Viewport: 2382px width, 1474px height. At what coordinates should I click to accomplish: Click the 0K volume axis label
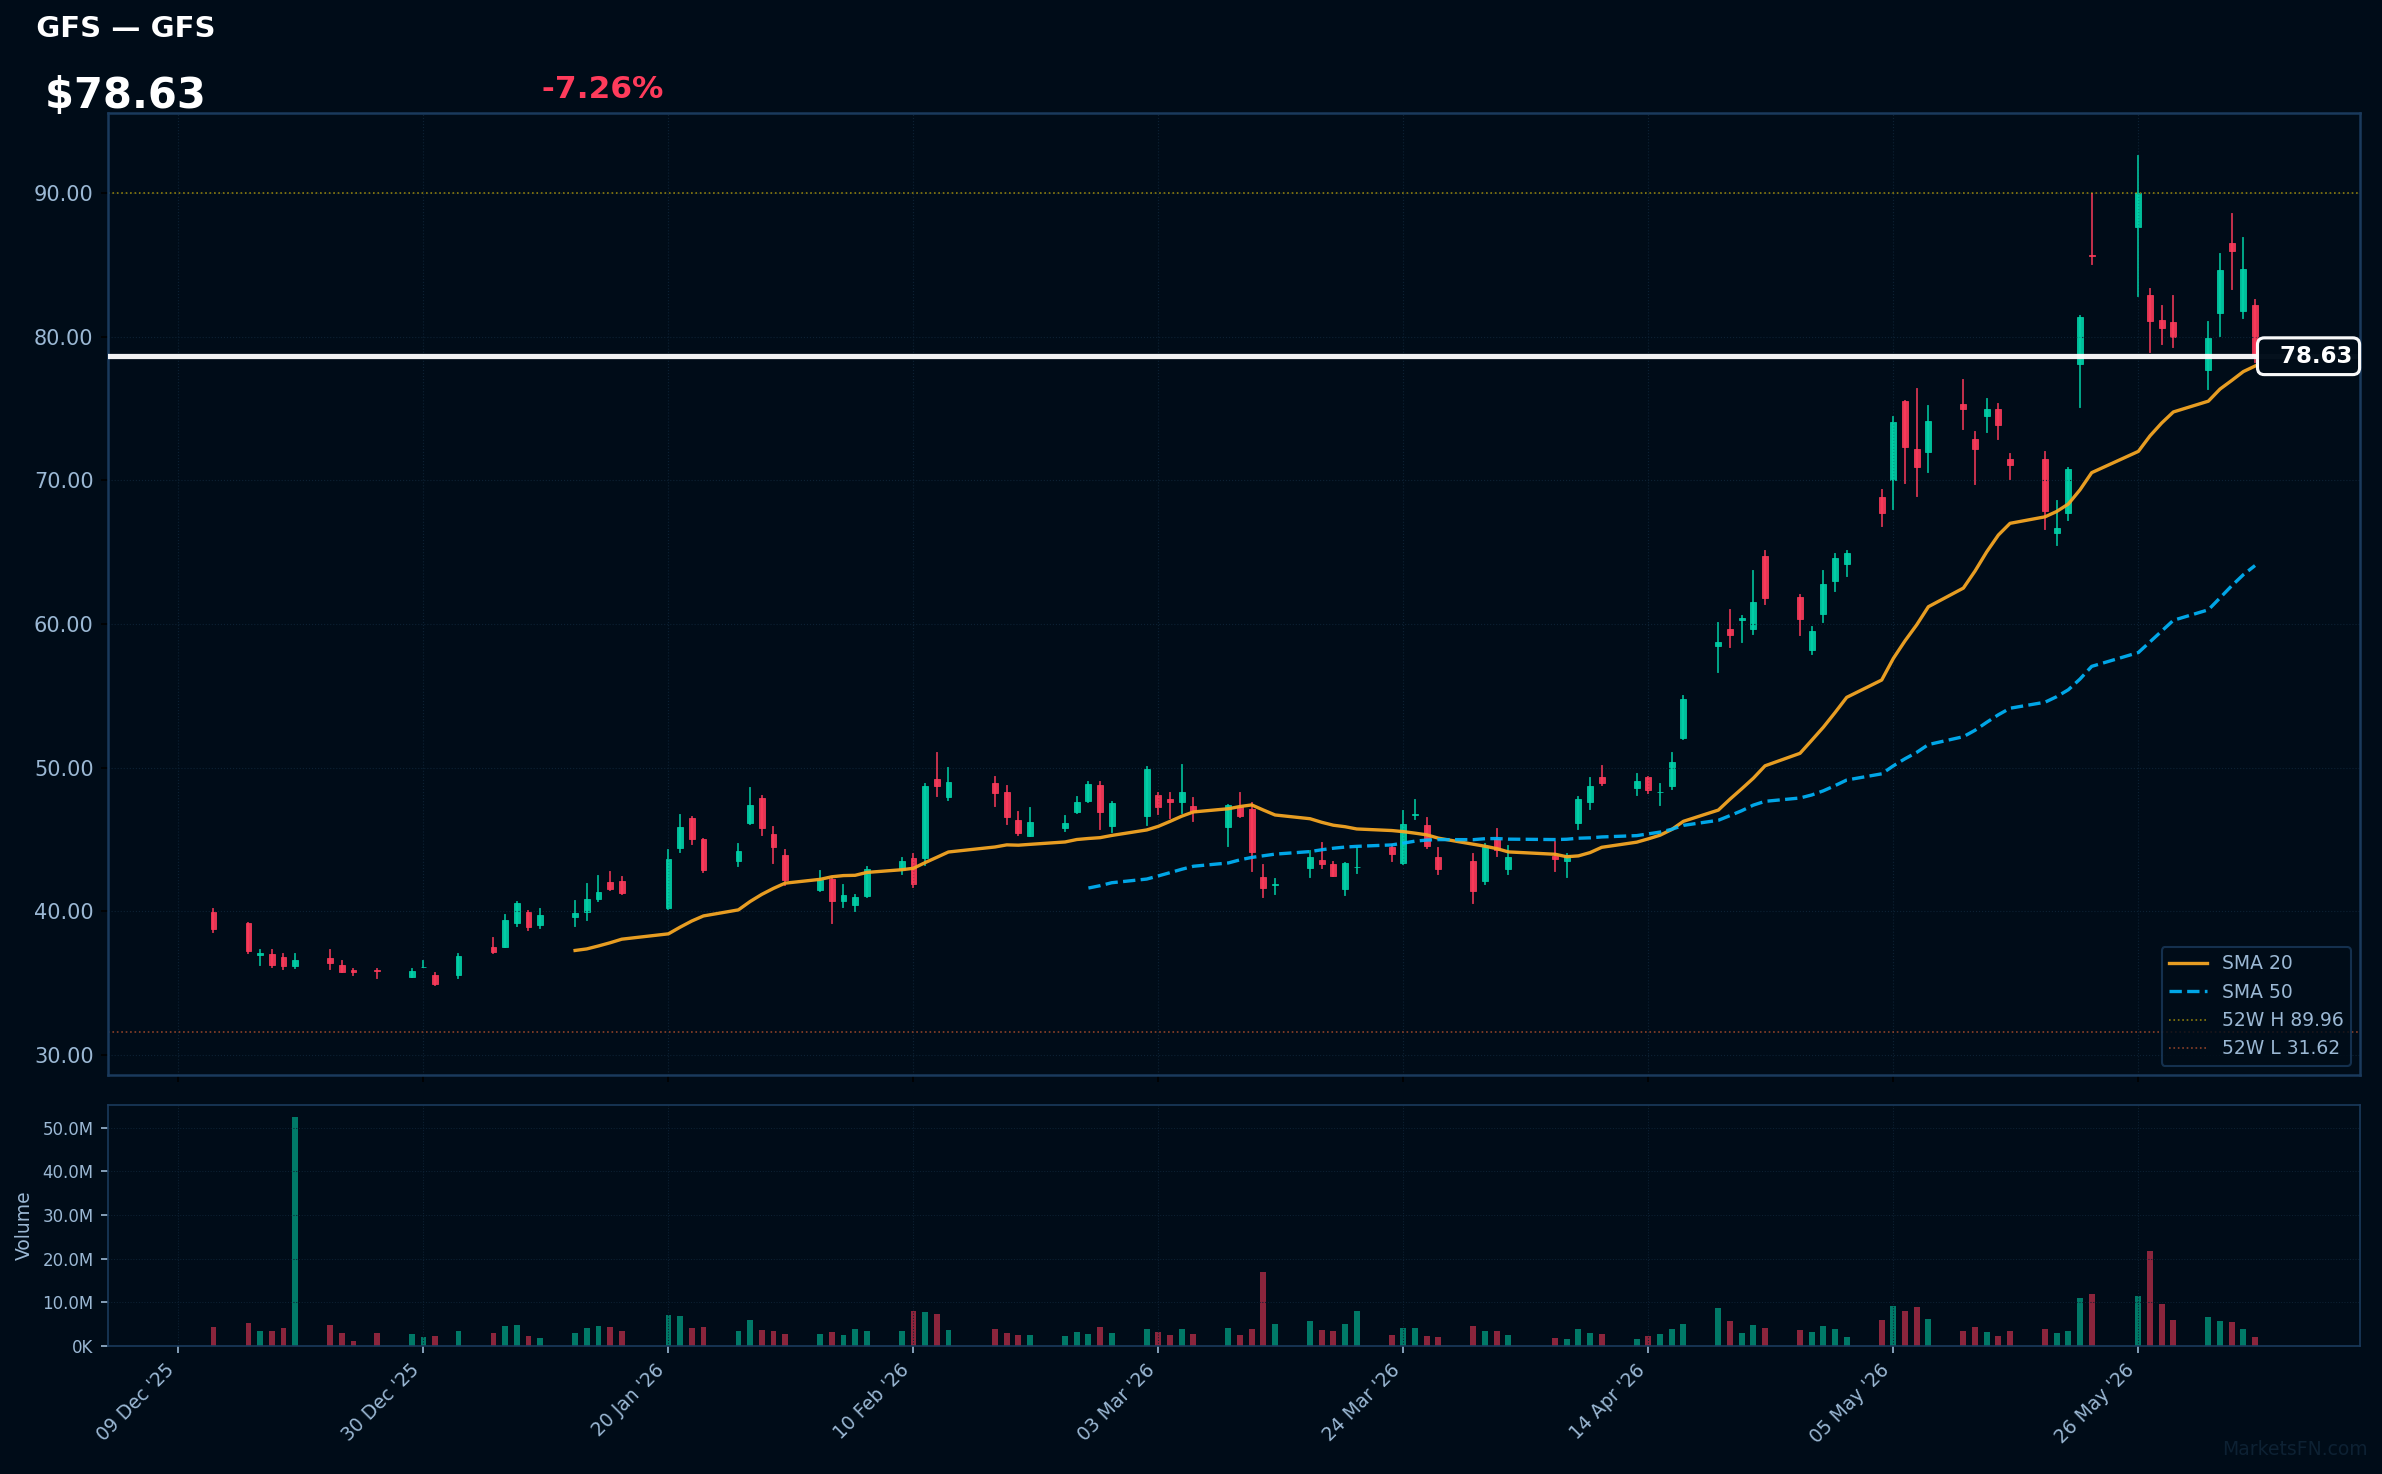82,1347
